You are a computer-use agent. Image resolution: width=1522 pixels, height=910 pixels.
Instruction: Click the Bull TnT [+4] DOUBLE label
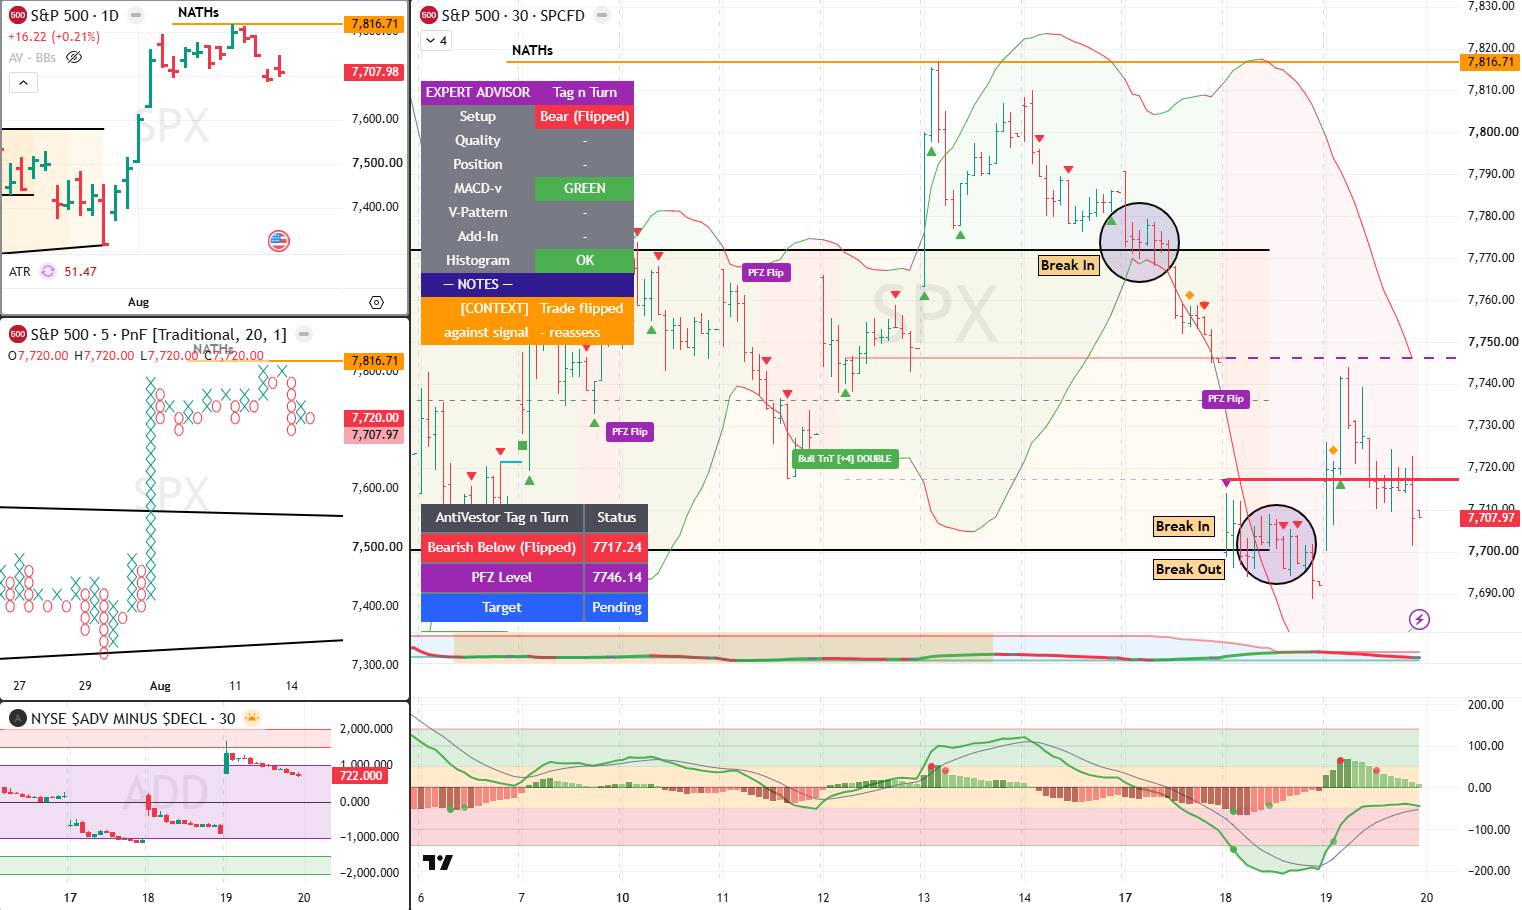[845, 459]
